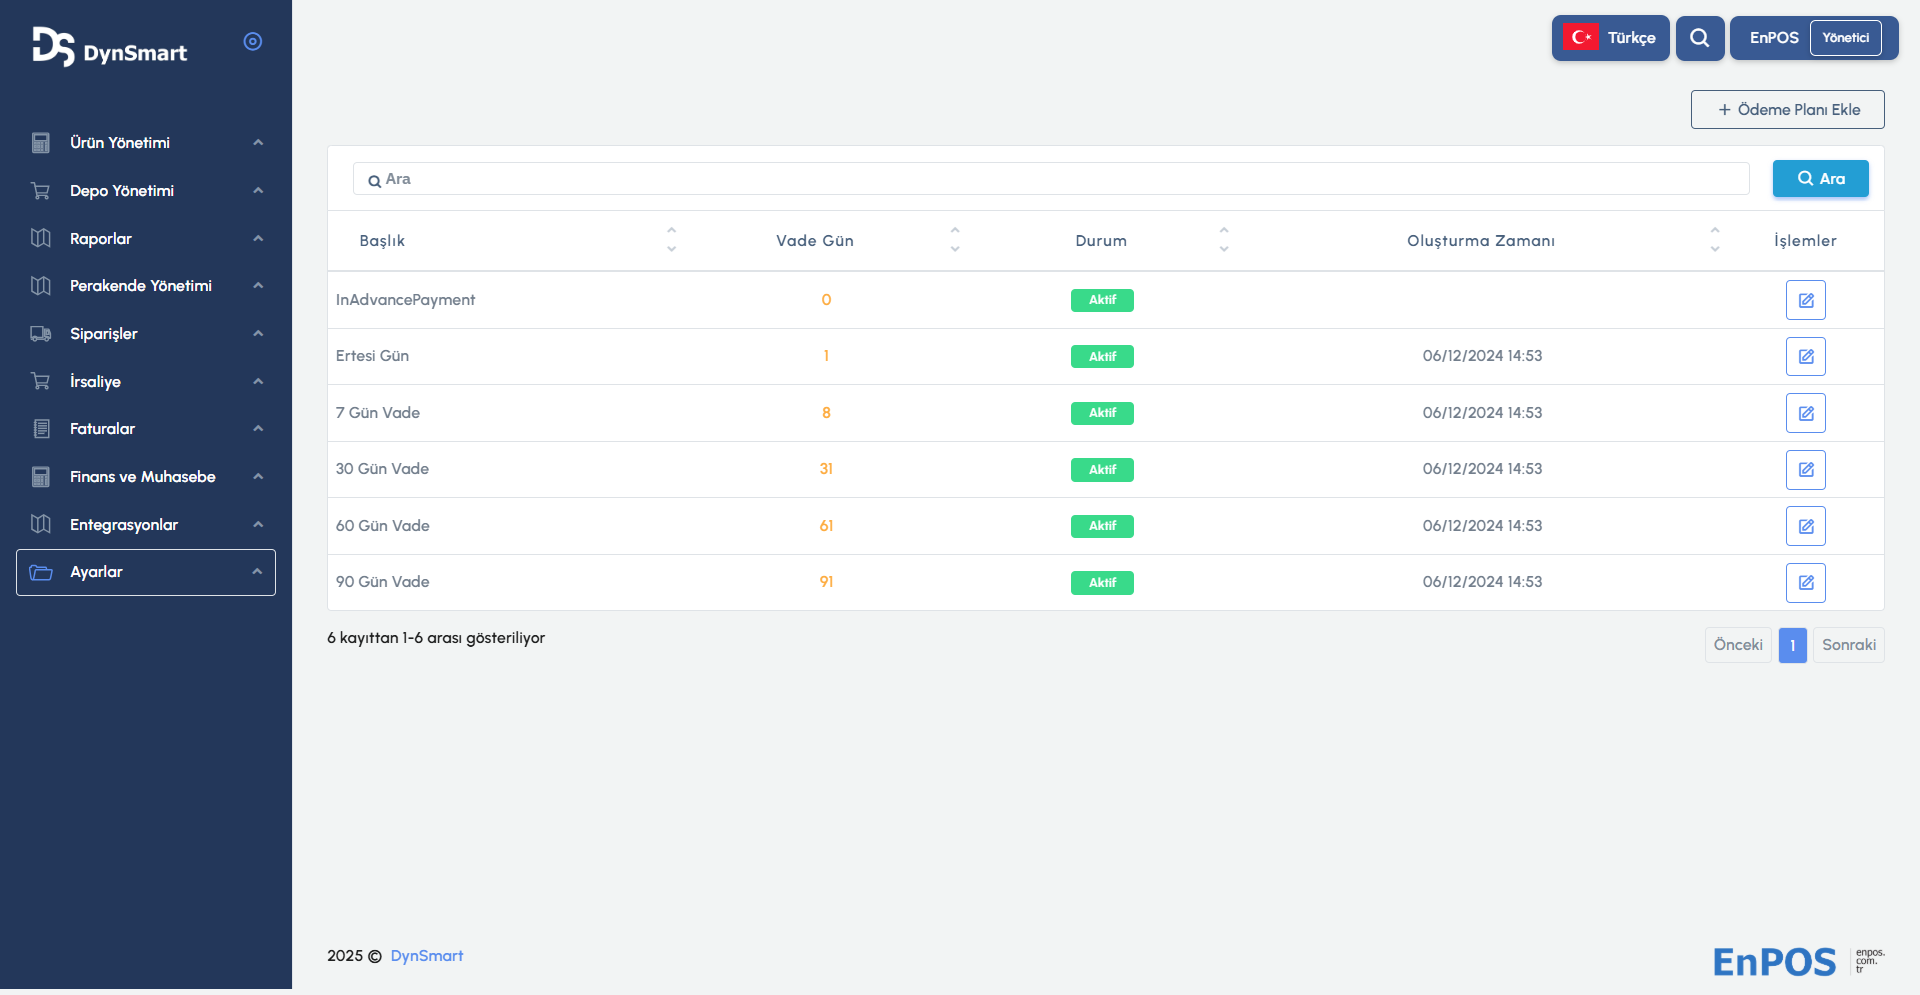Click the Ayarlar folder icon
The width and height of the screenshot is (1920, 995).
[x=41, y=572]
